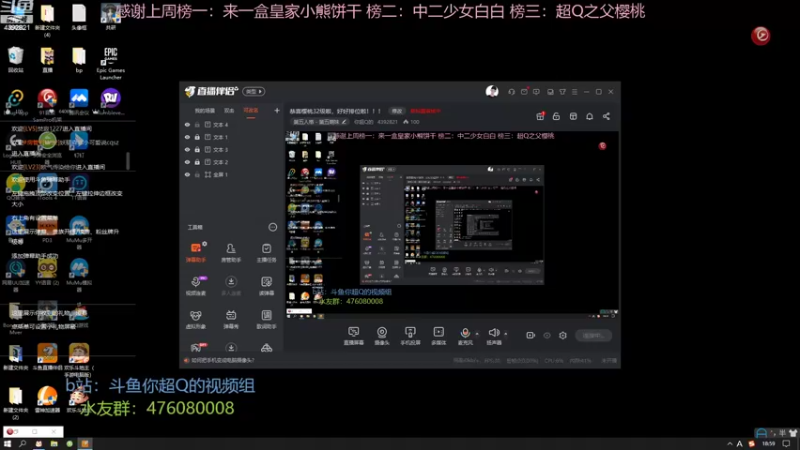Open the Windows notification center icon

pos(786,444)
